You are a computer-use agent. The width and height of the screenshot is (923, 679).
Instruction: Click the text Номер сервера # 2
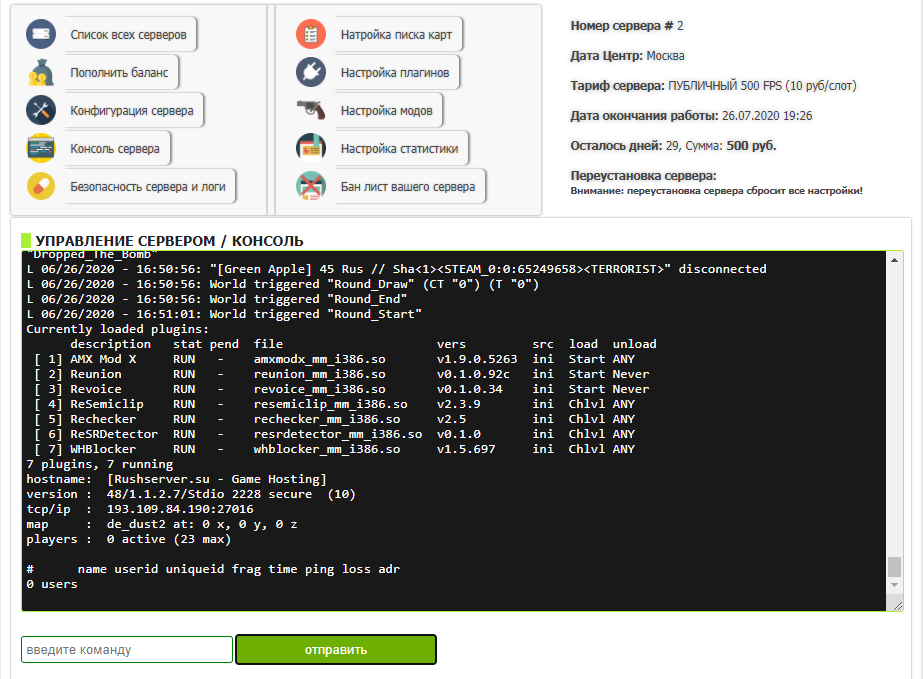coord(627,26)
